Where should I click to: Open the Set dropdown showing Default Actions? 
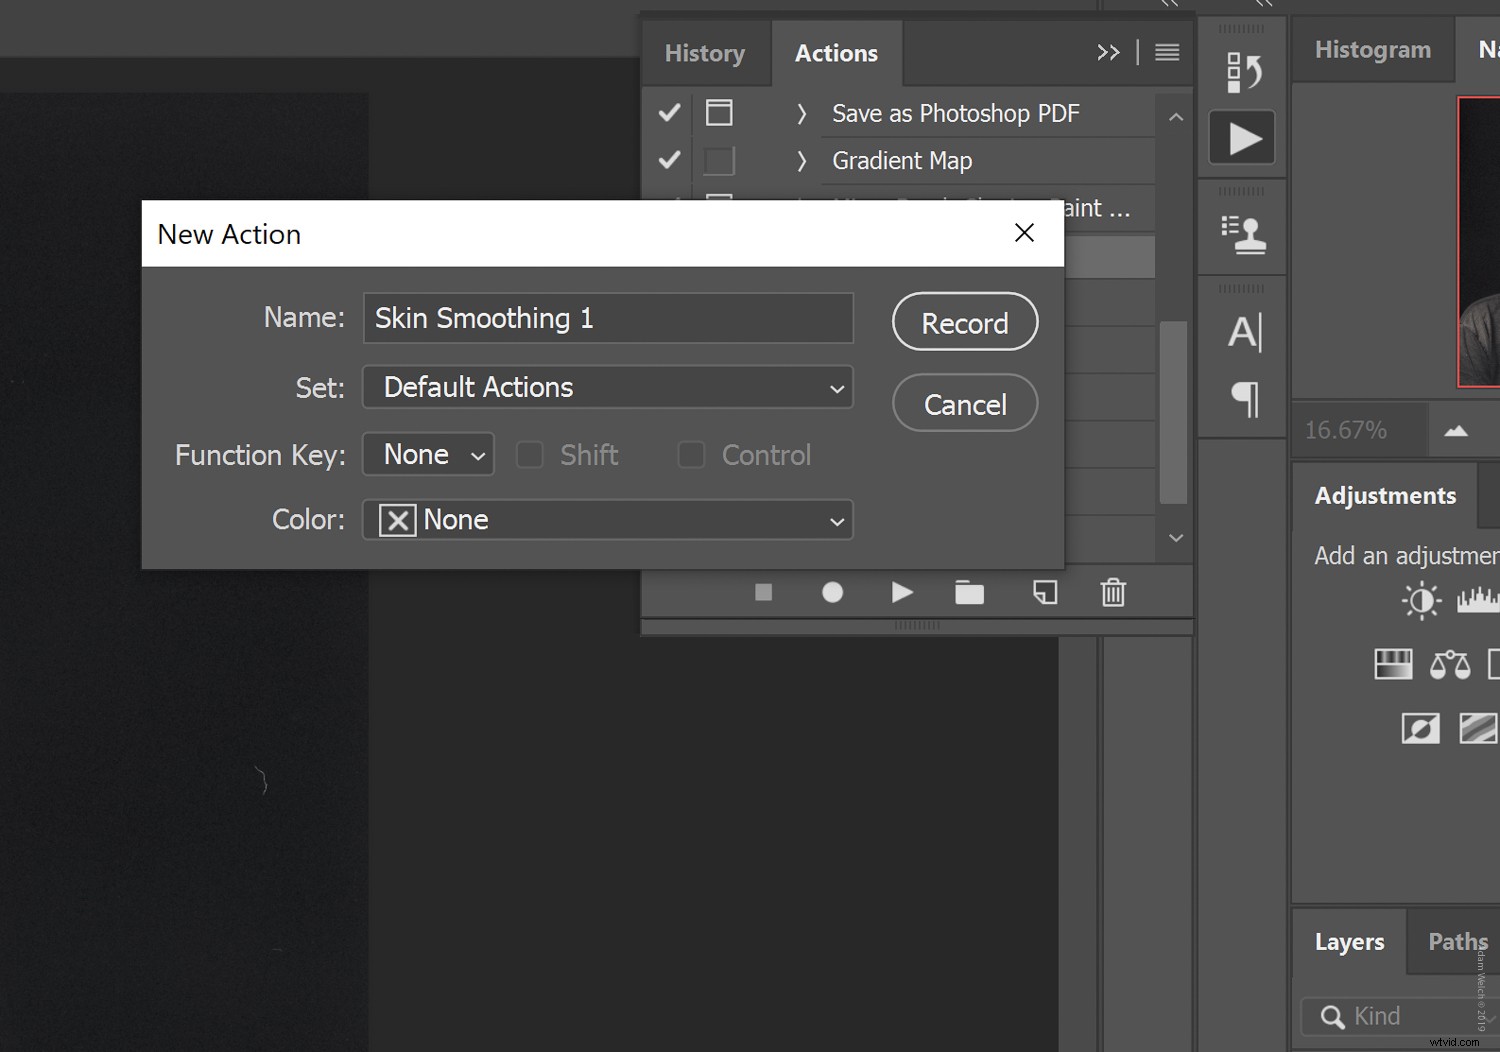607,387
